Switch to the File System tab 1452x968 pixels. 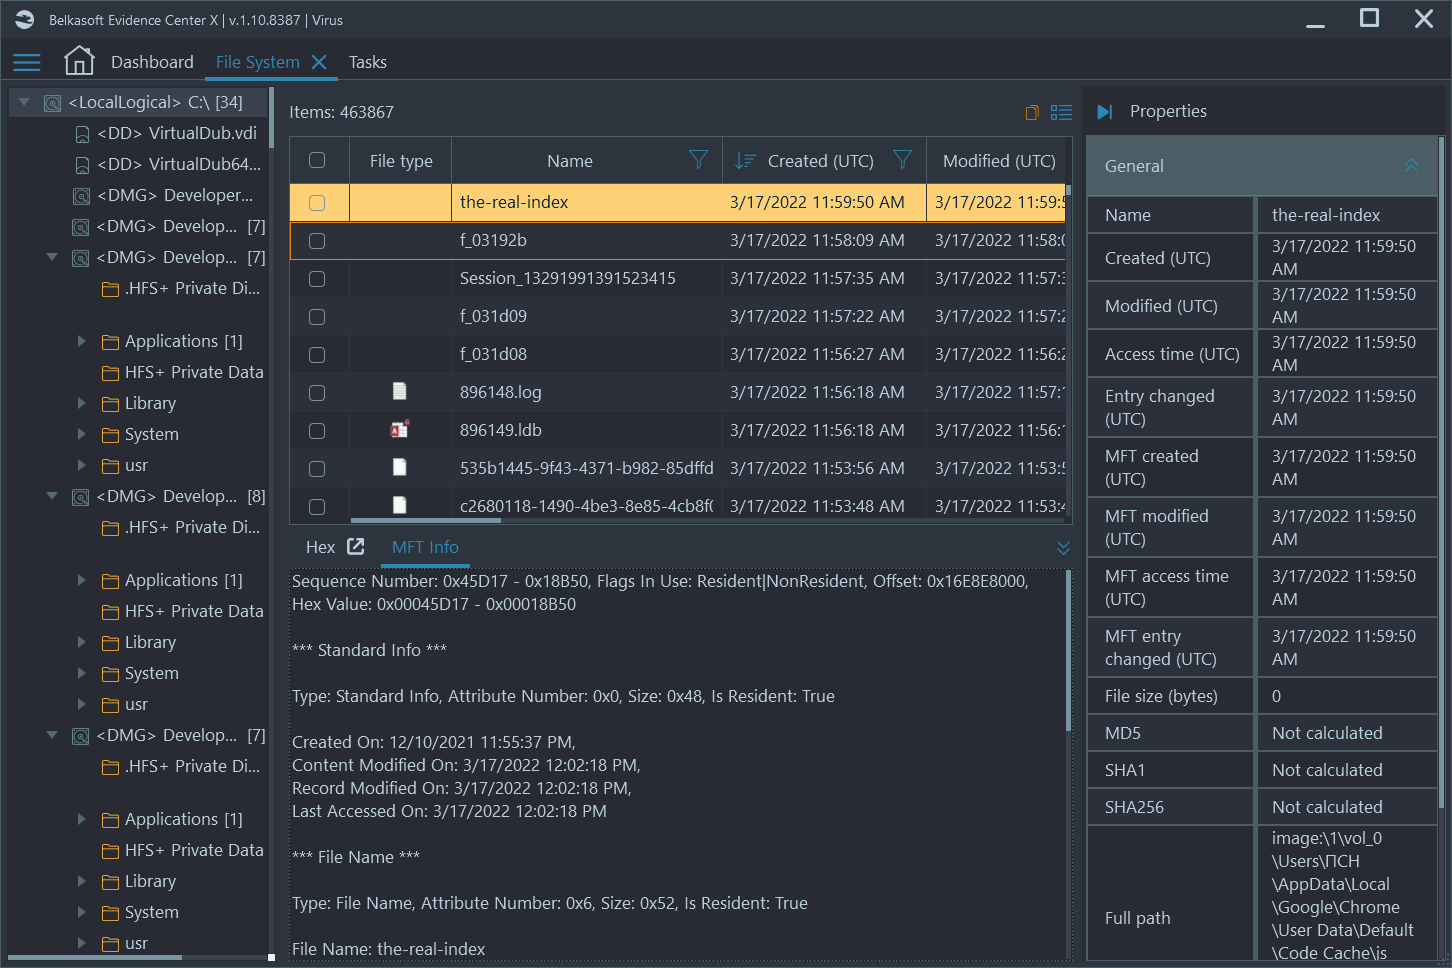pyautogui.click(x=258, y=62)
